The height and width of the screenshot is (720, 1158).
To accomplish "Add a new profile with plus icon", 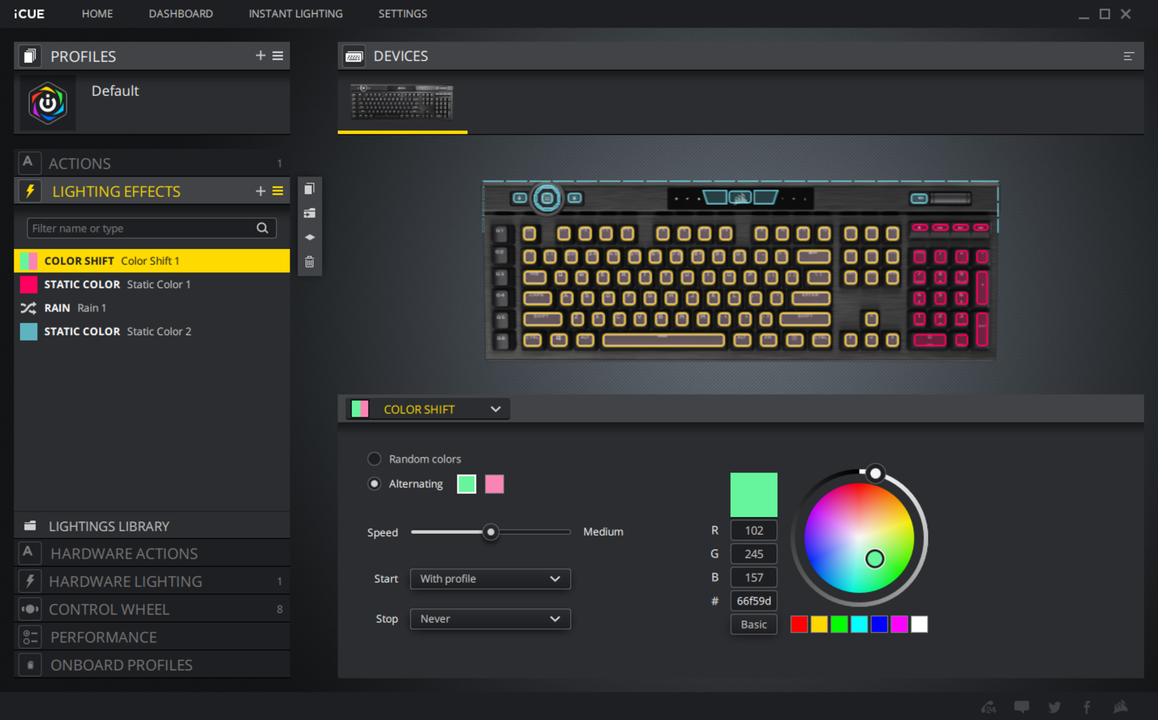I will tap(260, 55).
